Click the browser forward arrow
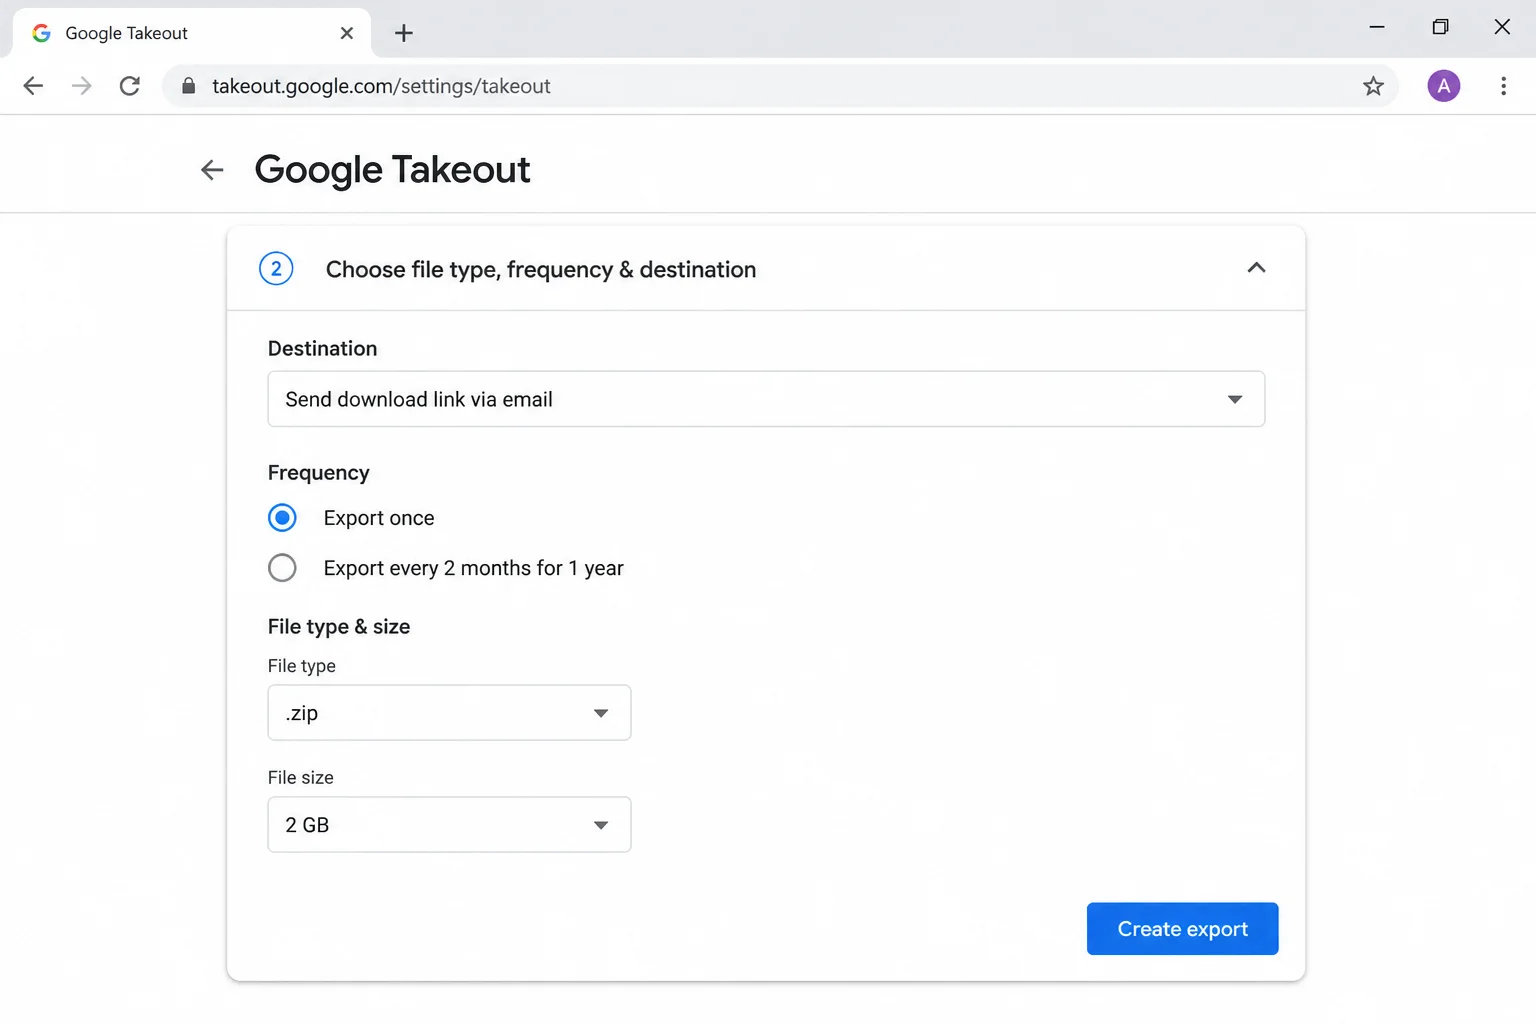This screenshot has width=1536, height=1024. point(82,86)
